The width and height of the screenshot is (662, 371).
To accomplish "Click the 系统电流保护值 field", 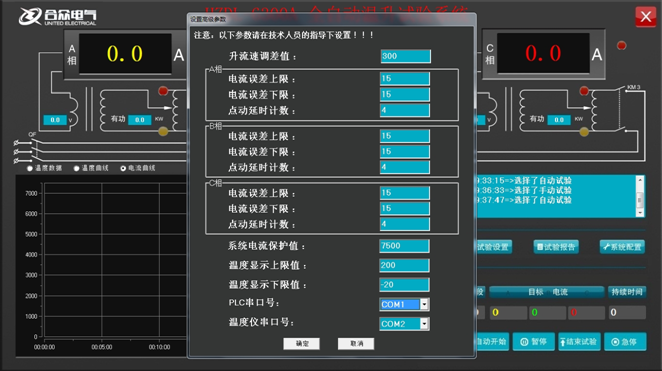I will [404, 246].
